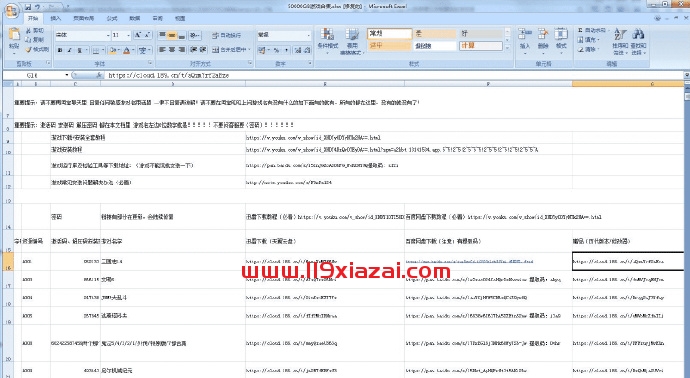Toggle center horizontal alignment
The height and width of the screenshot is (378, 690).
172,50
